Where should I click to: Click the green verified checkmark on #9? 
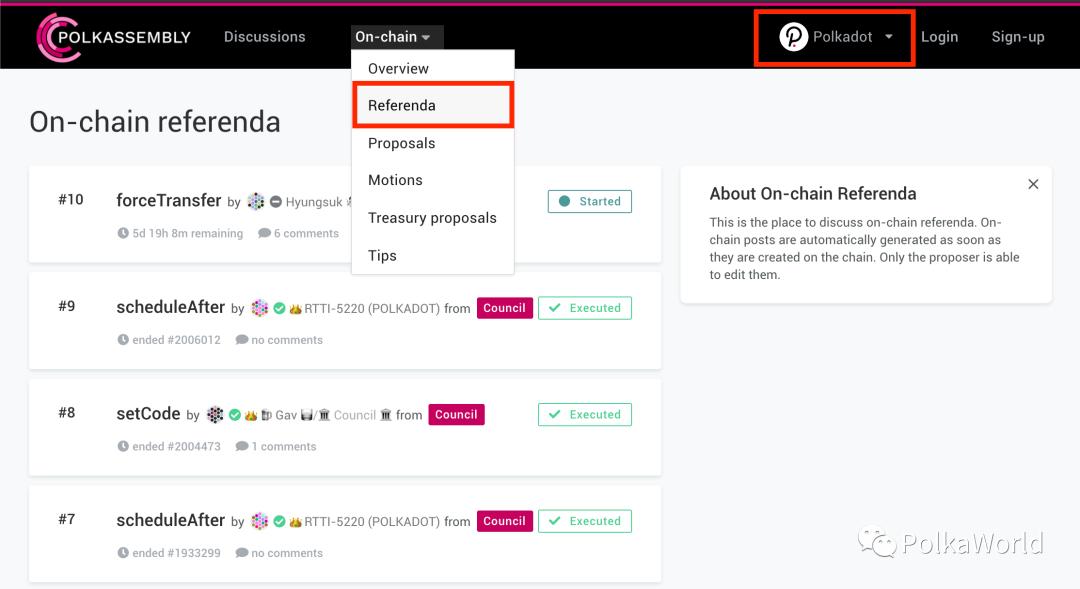pyautogui.click(x=279, y=309)
